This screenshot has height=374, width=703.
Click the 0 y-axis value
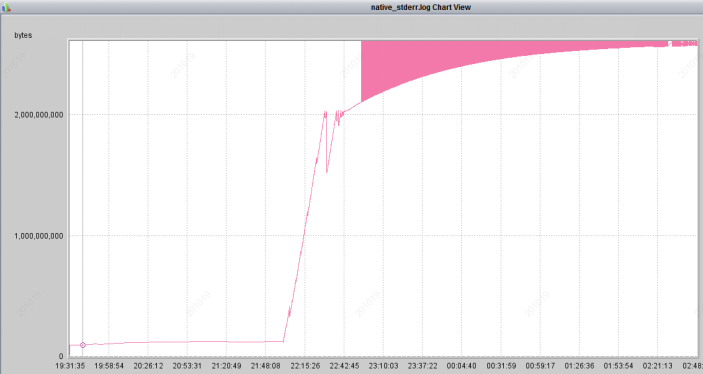point(61,357)
